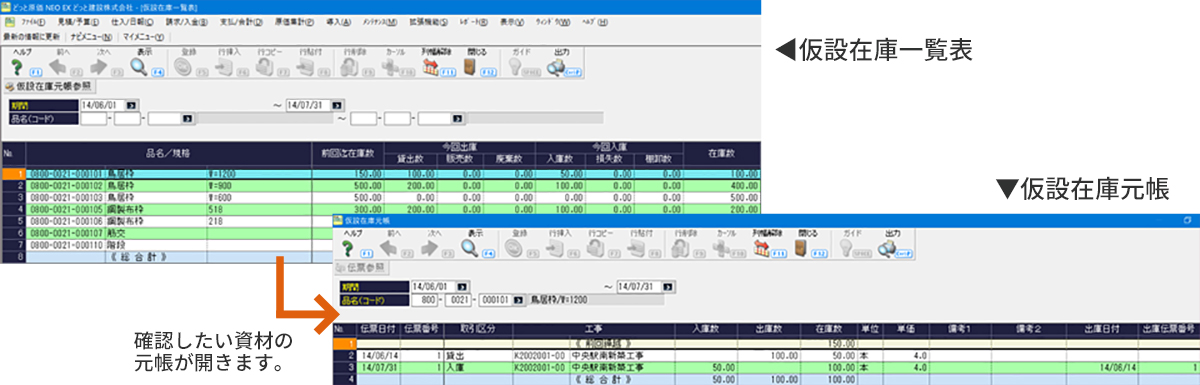Open the lookup arrow next to code 000101 in 仮設在庫元帳
This screenshot has width=1200, height=385.
click(x=518, y=299)
